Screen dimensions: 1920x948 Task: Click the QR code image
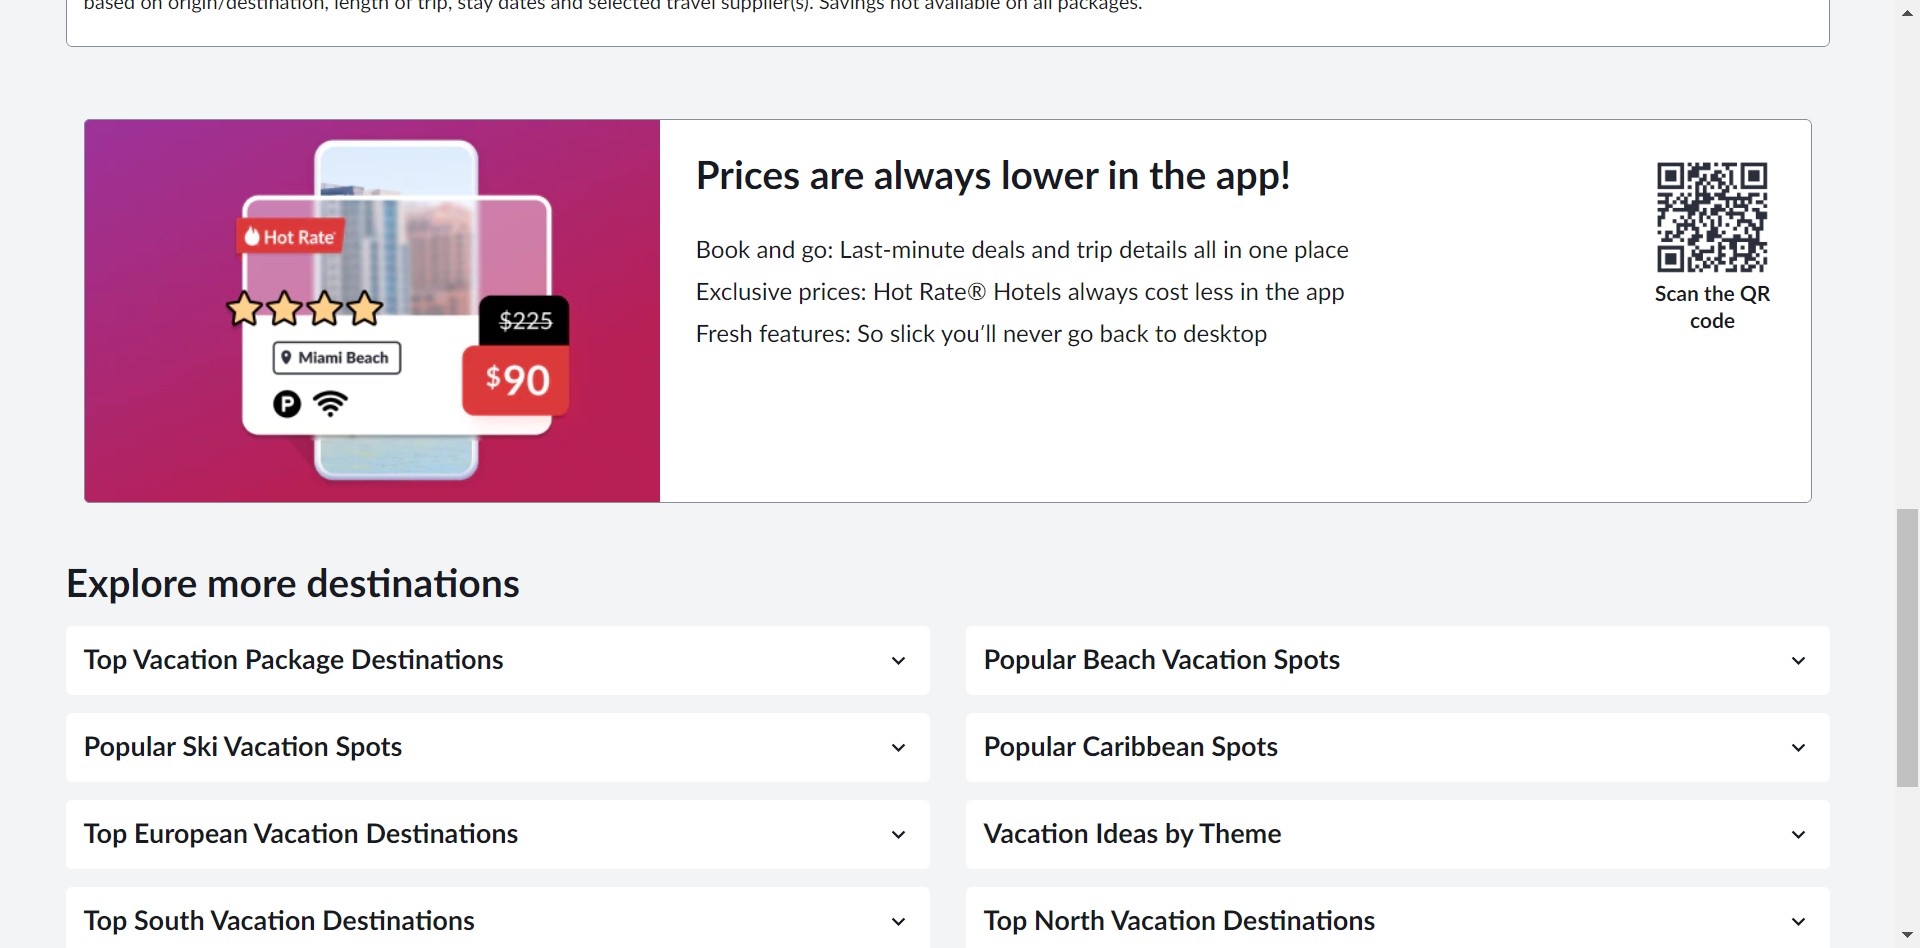click(1711, 217)
